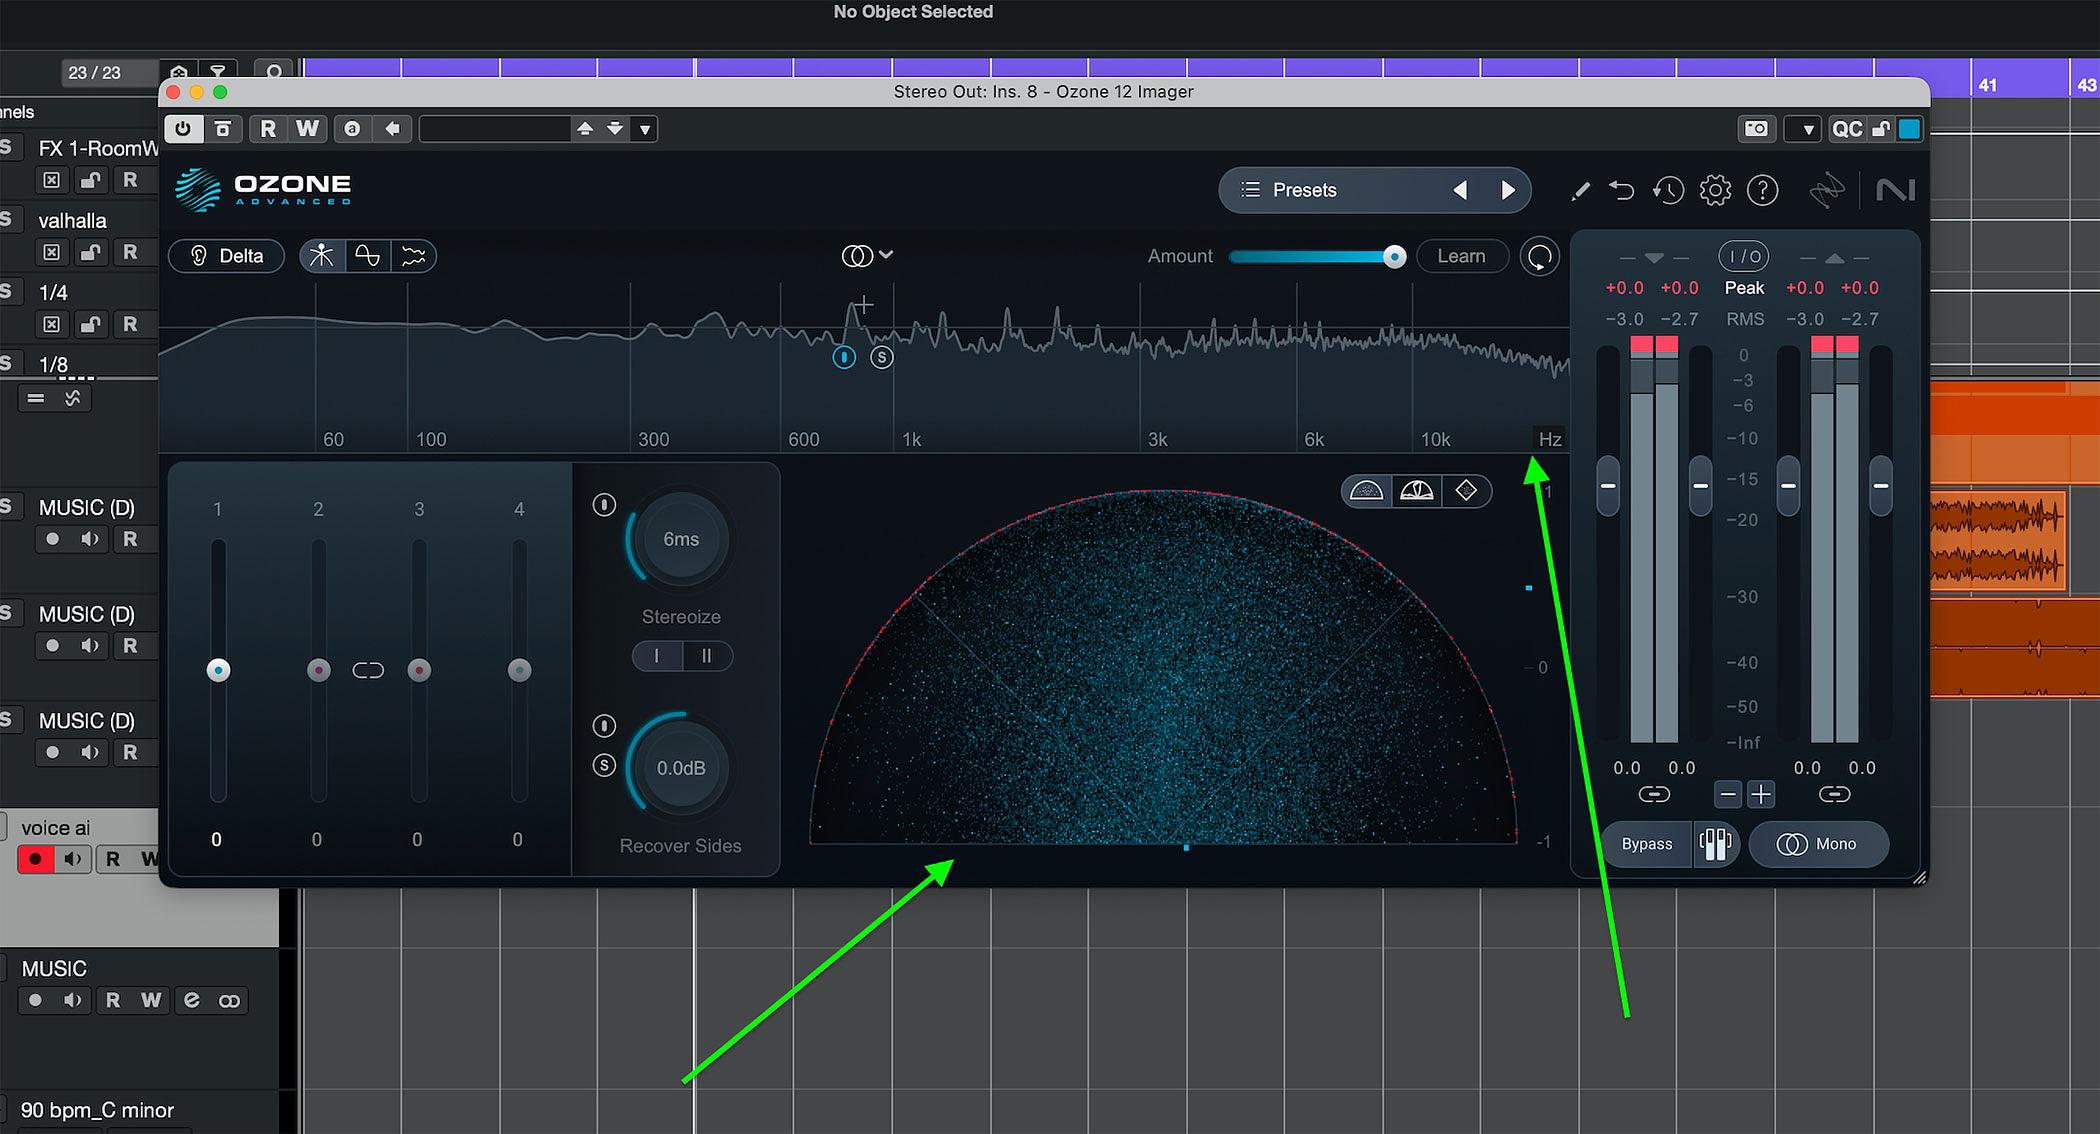Open the preset management dropdown arrow
2100x1134 pixels.
[x=645, y=129]
